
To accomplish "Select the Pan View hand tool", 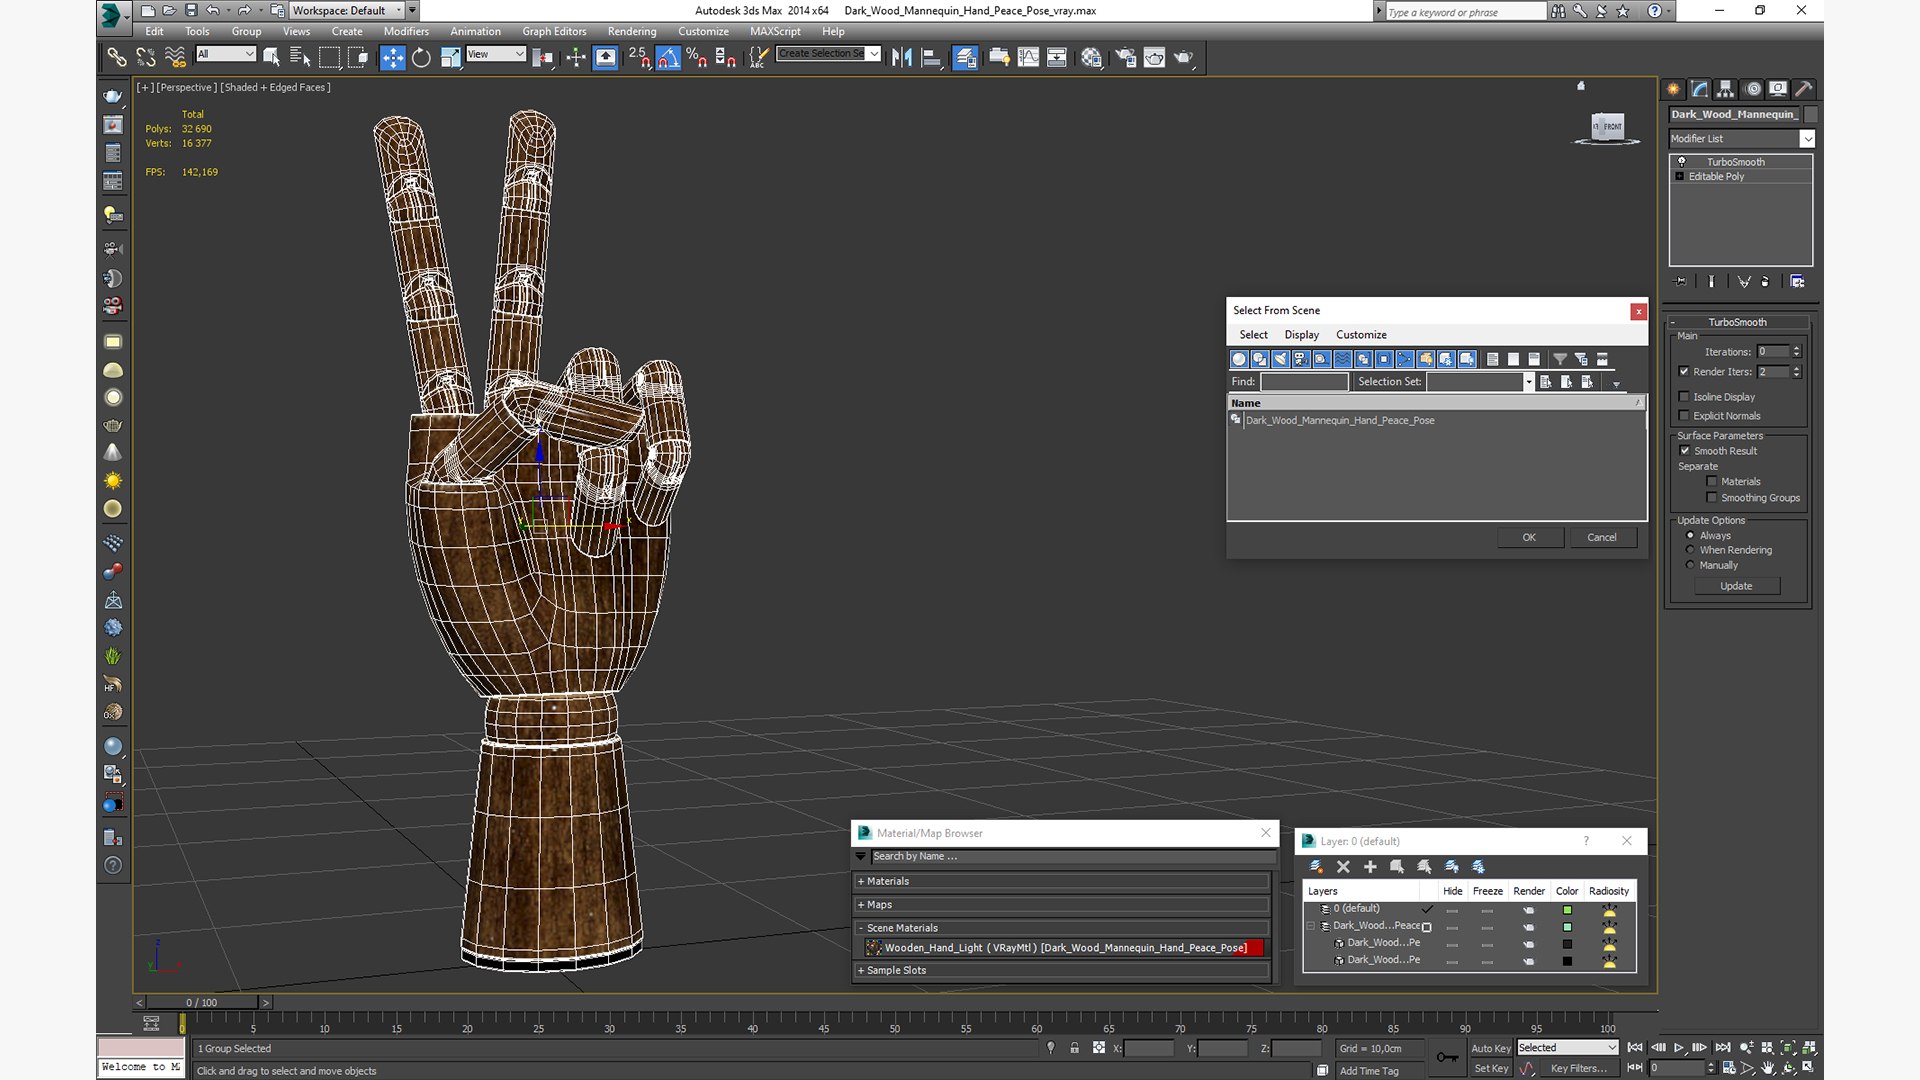I will tap(1768, 1068).
